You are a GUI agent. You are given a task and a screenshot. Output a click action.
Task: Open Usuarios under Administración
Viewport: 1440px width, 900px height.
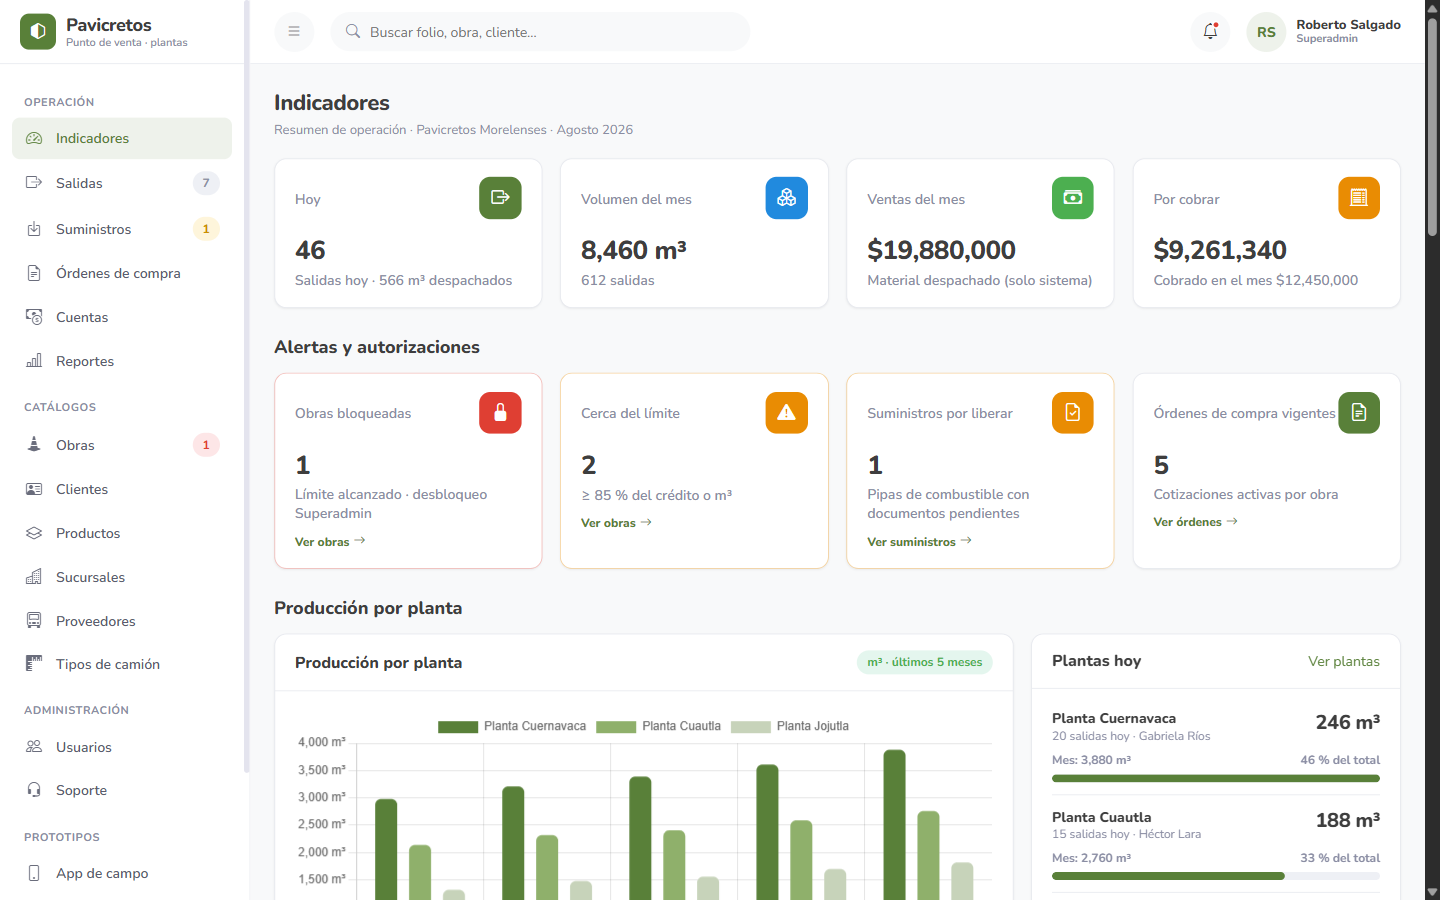122,747
